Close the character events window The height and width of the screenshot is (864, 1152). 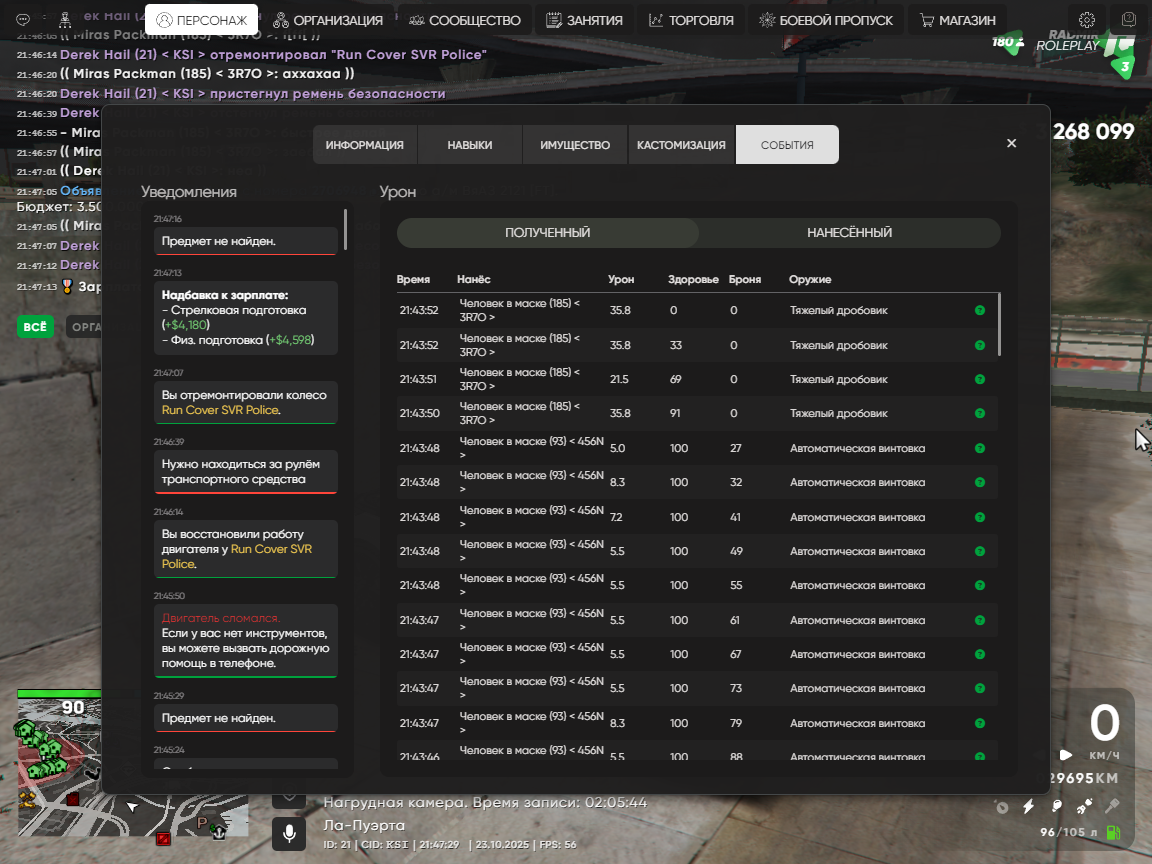[1011, 143]
